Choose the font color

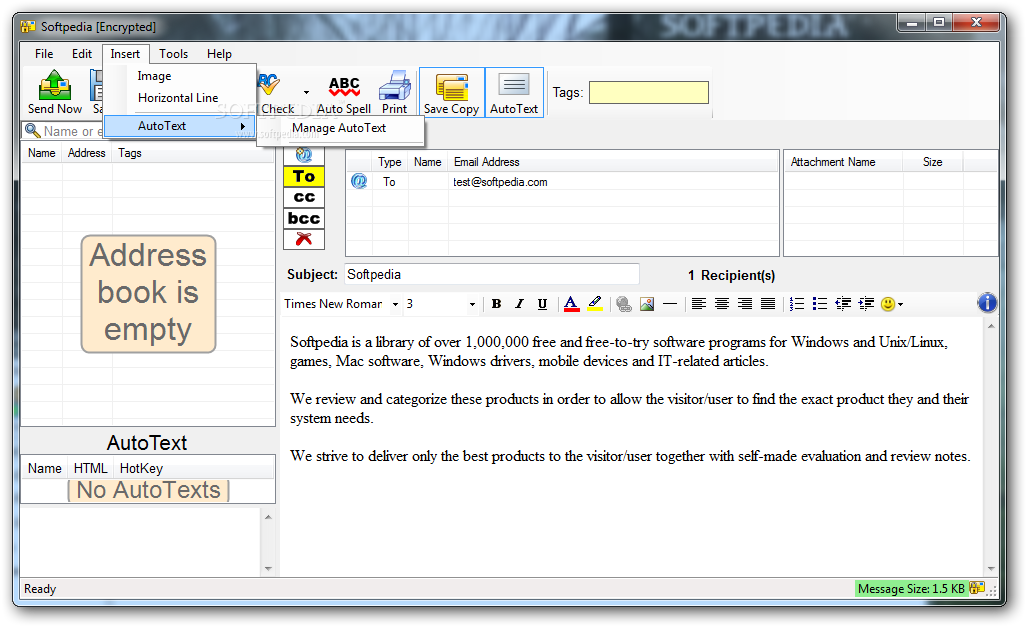point(571,304)
